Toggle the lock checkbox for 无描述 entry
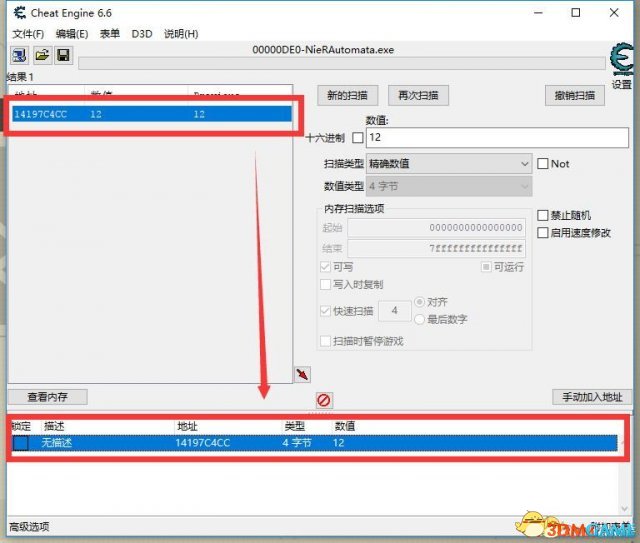Image resolution: width=640 pixels, height=543 pixels. (20, 443)
